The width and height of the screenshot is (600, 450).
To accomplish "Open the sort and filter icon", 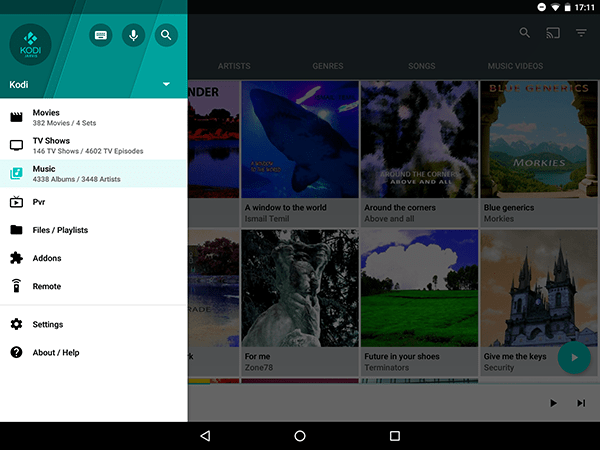I will tap(581, 33).
